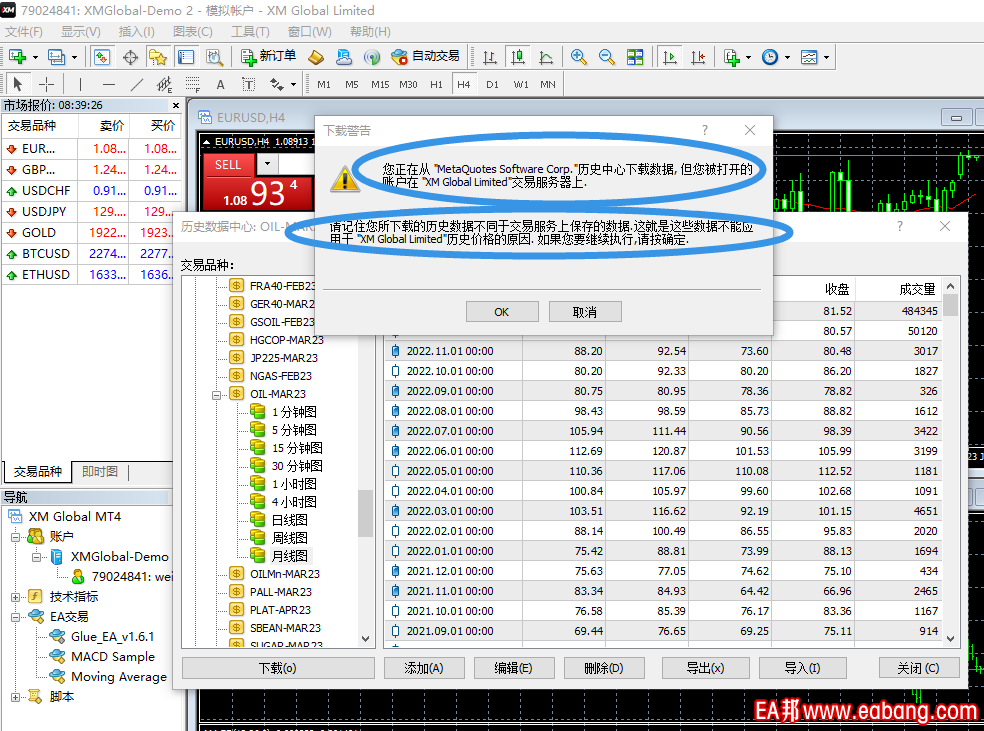Expand the 技术指标 node in Navigator

point(16,597)
